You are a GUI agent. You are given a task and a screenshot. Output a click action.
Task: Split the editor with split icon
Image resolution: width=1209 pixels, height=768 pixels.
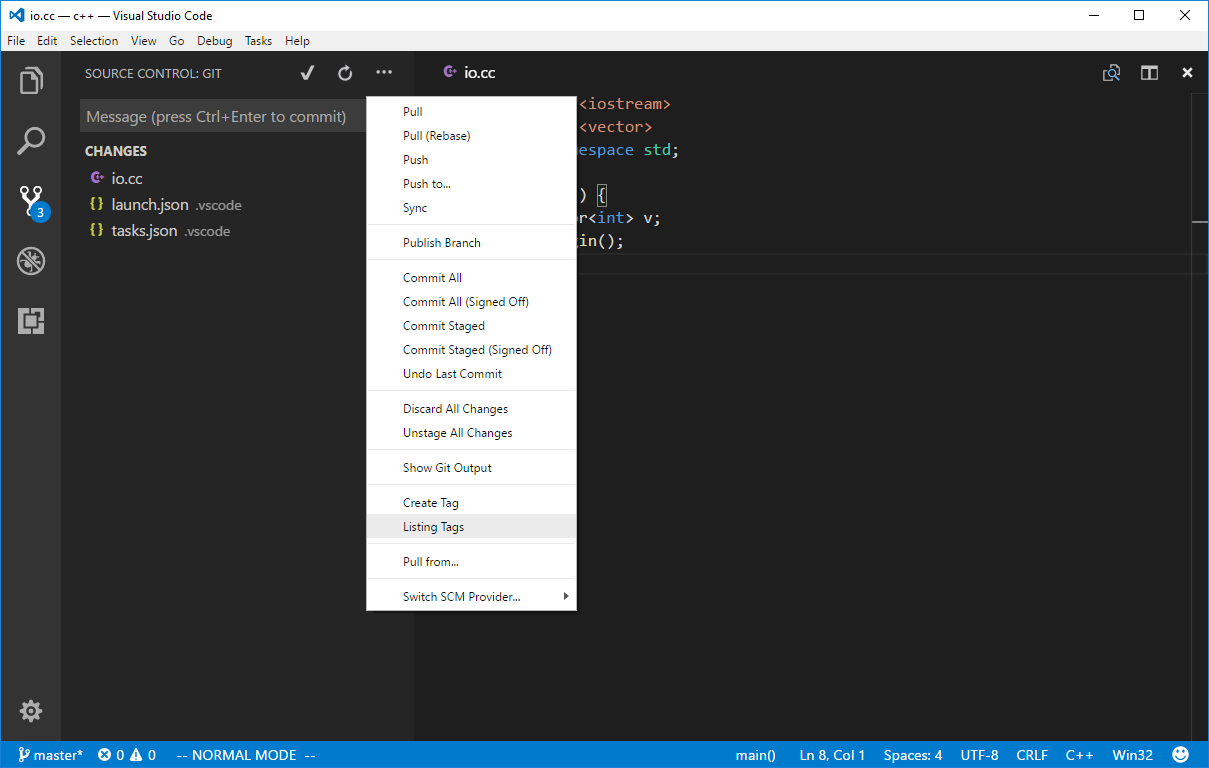[x=1150, y=73]
